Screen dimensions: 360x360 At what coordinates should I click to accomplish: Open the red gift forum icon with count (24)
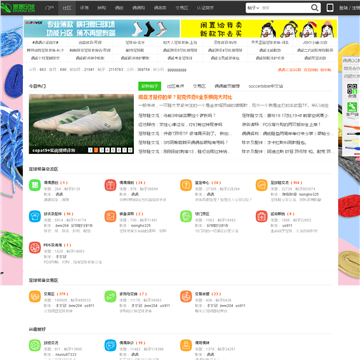point(110,185)
